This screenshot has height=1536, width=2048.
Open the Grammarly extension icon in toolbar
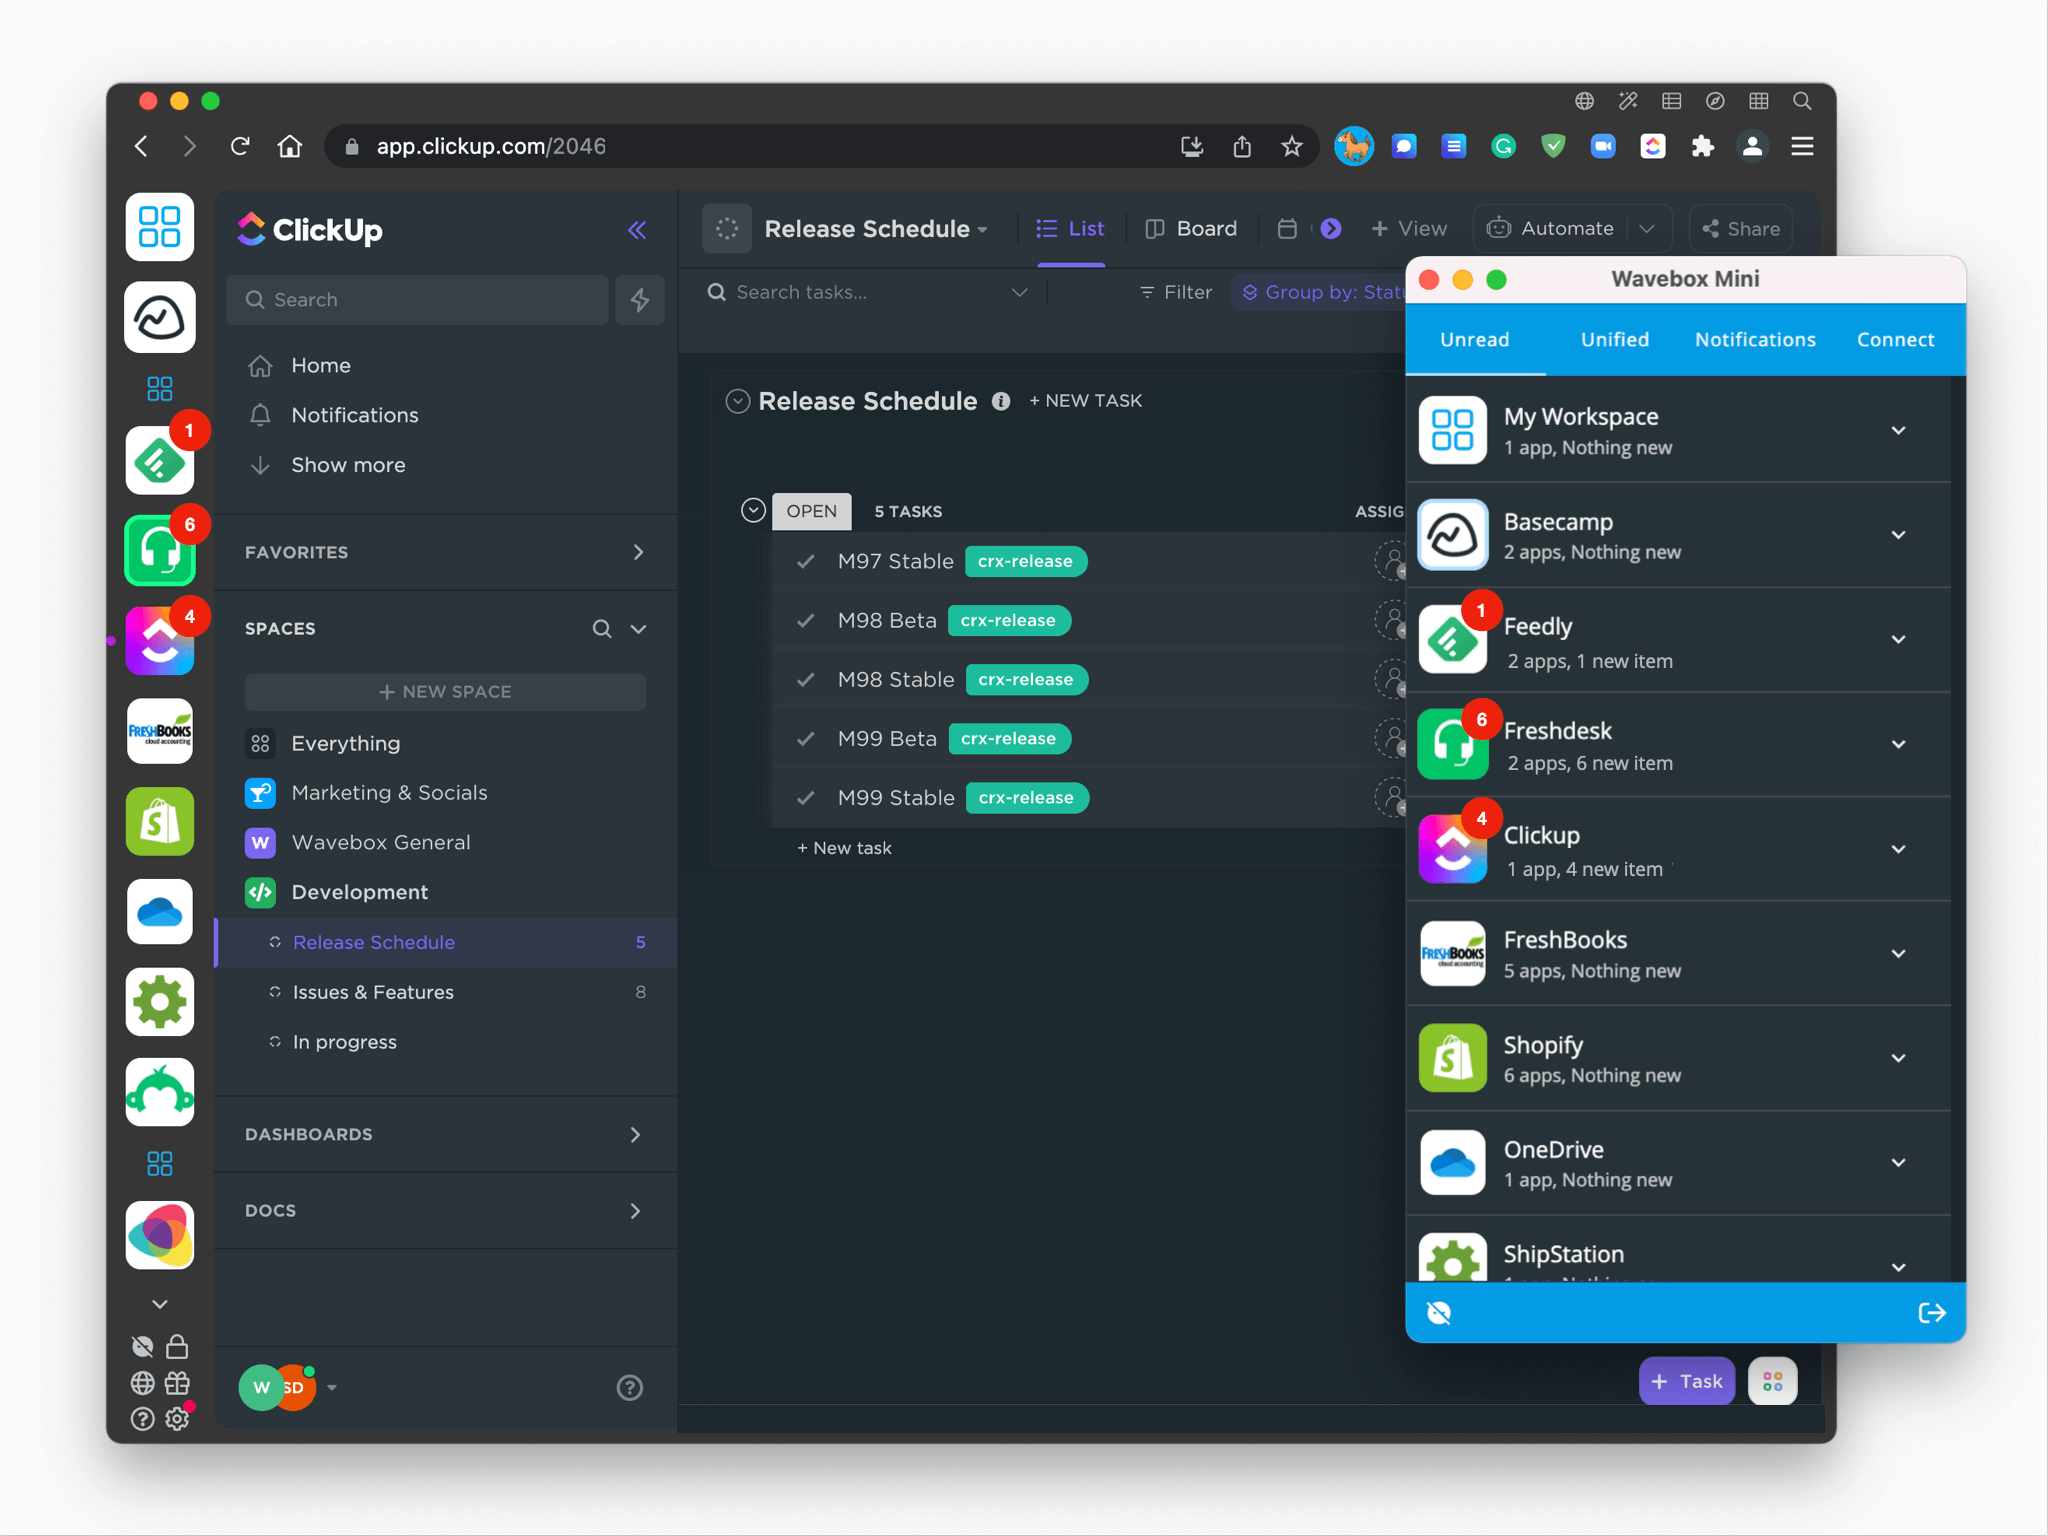click(x=1503, y=146)
